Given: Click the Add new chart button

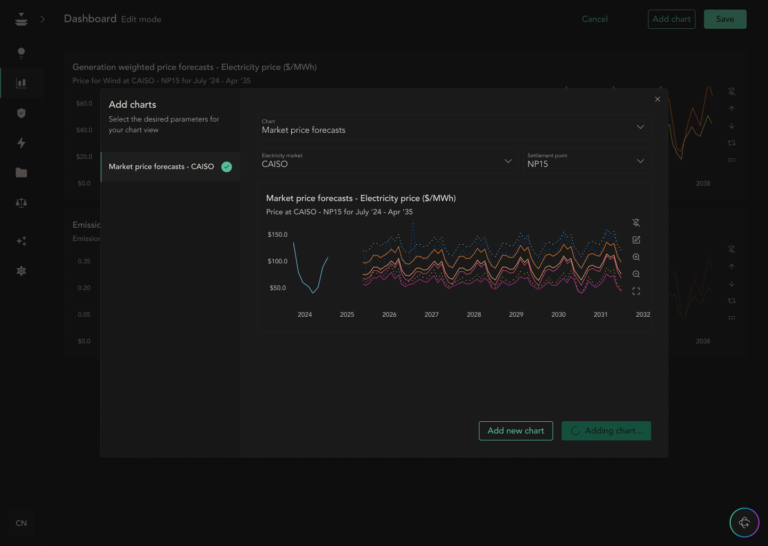Looking at the screenshot, I should (x=516, y=431).
